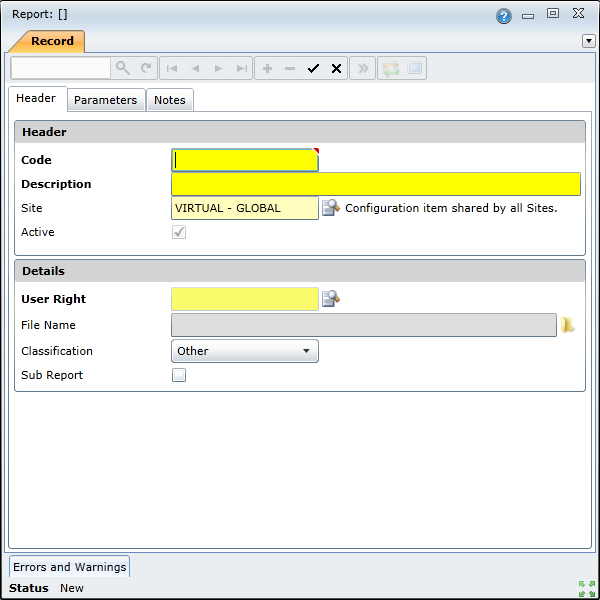The width and height of the screenshot is (600, 600).
Task: Browse File Name with folder icon
Action: click(568, 325)
